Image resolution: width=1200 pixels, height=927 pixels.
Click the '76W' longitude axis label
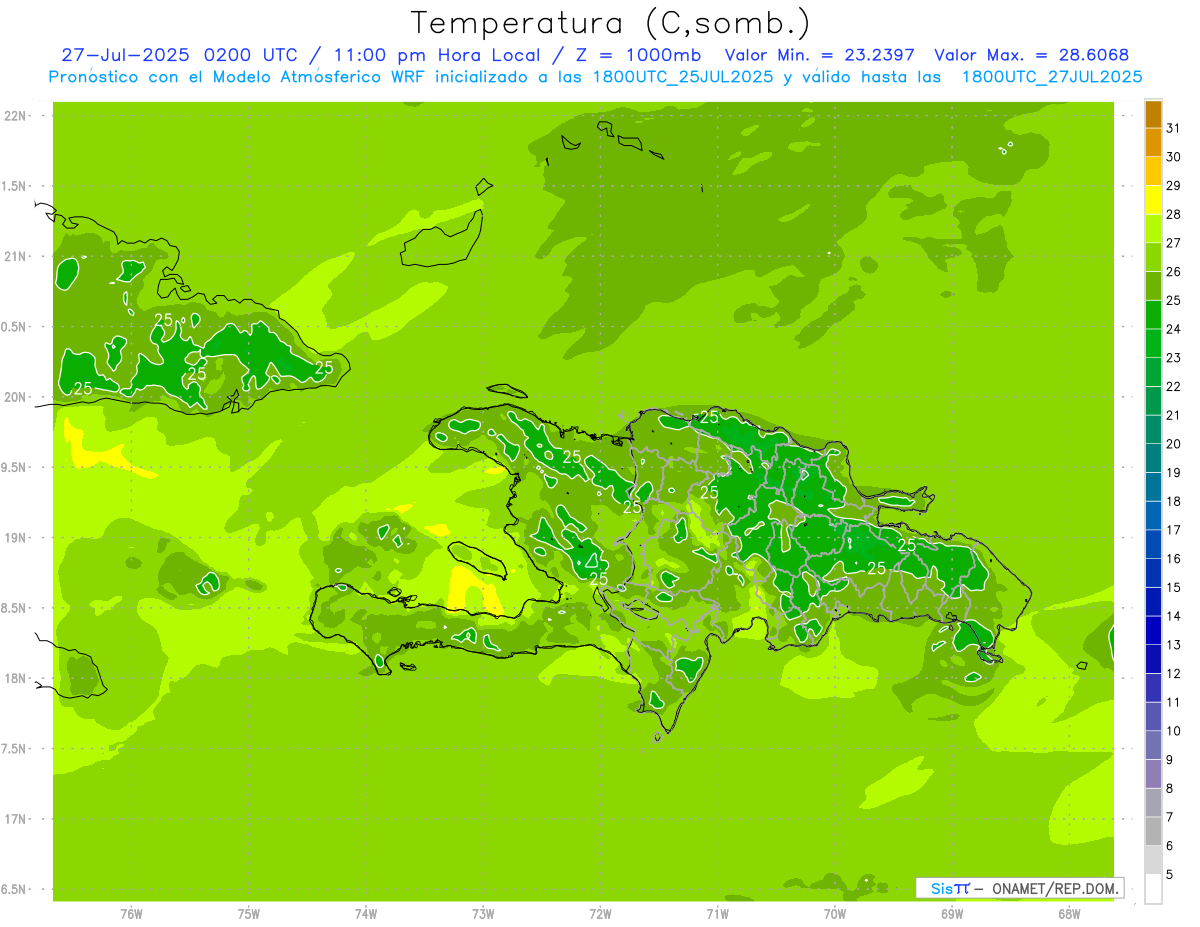[131, 913]
